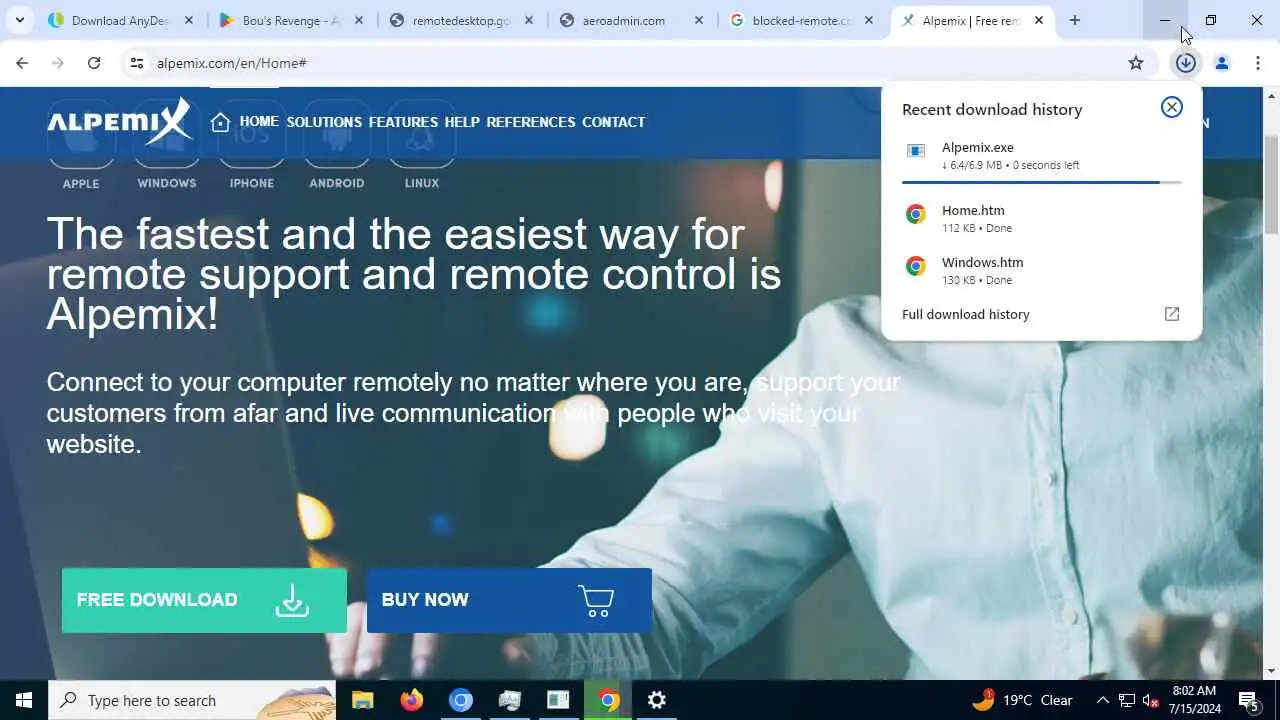Open a new tab with plus button
This screenshot has height=720, width=1280.
[x=1075, y=20]
